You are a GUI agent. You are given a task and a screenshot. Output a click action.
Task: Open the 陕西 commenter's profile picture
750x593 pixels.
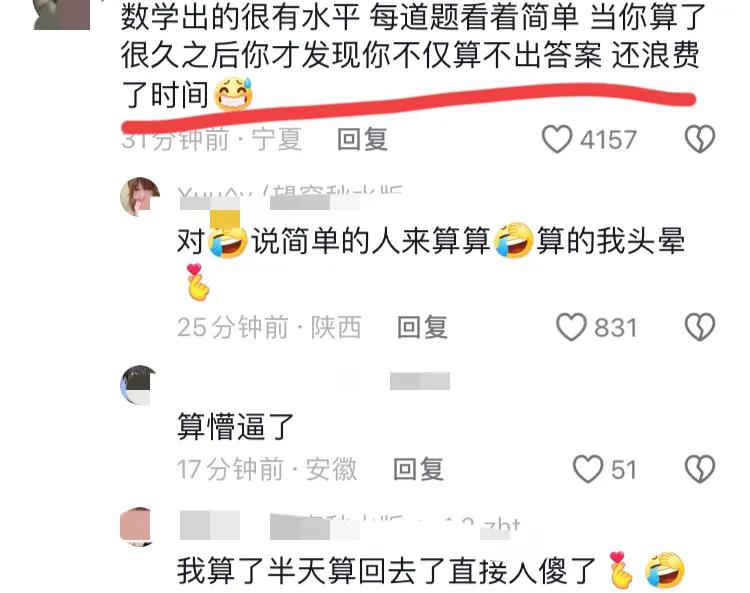point(140,197)
